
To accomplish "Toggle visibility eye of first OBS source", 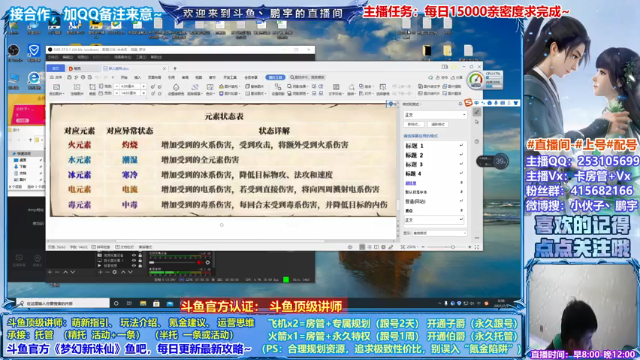I will click(x=134, y=255).
